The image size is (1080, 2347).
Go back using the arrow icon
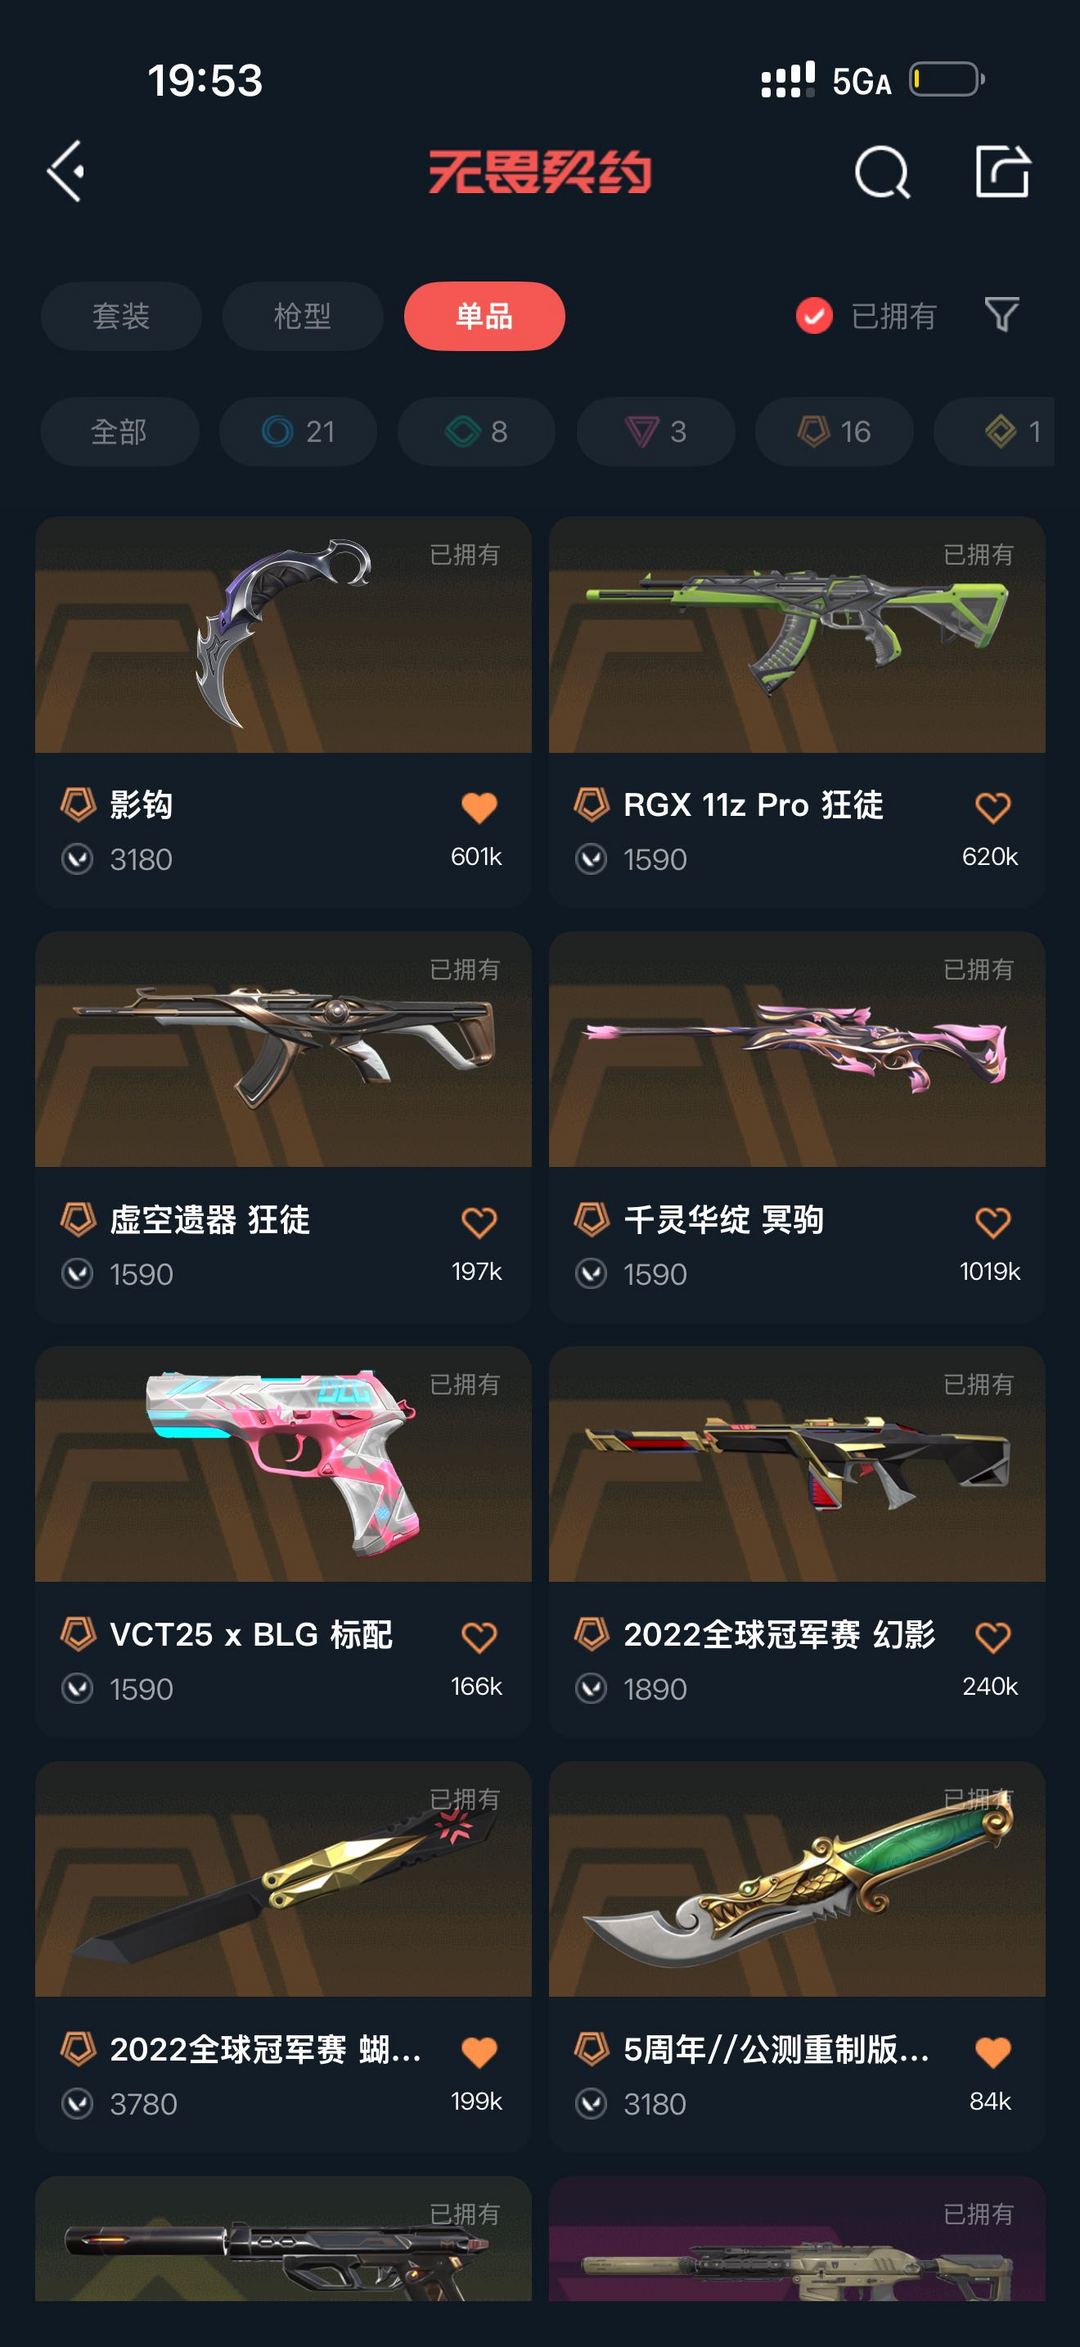pyautogui.click(x=66, y=172)
